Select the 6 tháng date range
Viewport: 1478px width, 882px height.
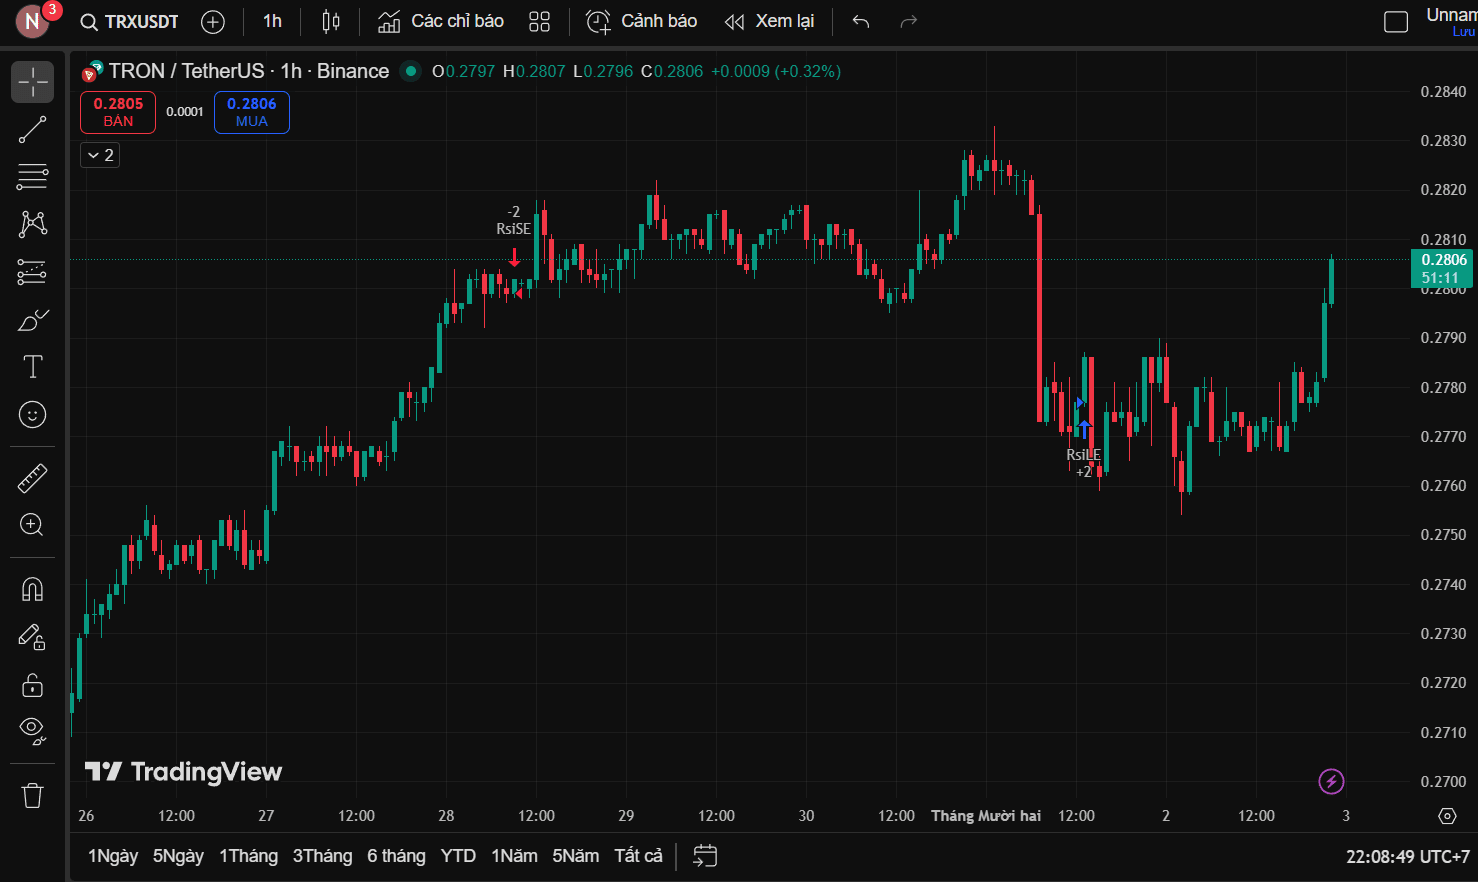(396, 856)
